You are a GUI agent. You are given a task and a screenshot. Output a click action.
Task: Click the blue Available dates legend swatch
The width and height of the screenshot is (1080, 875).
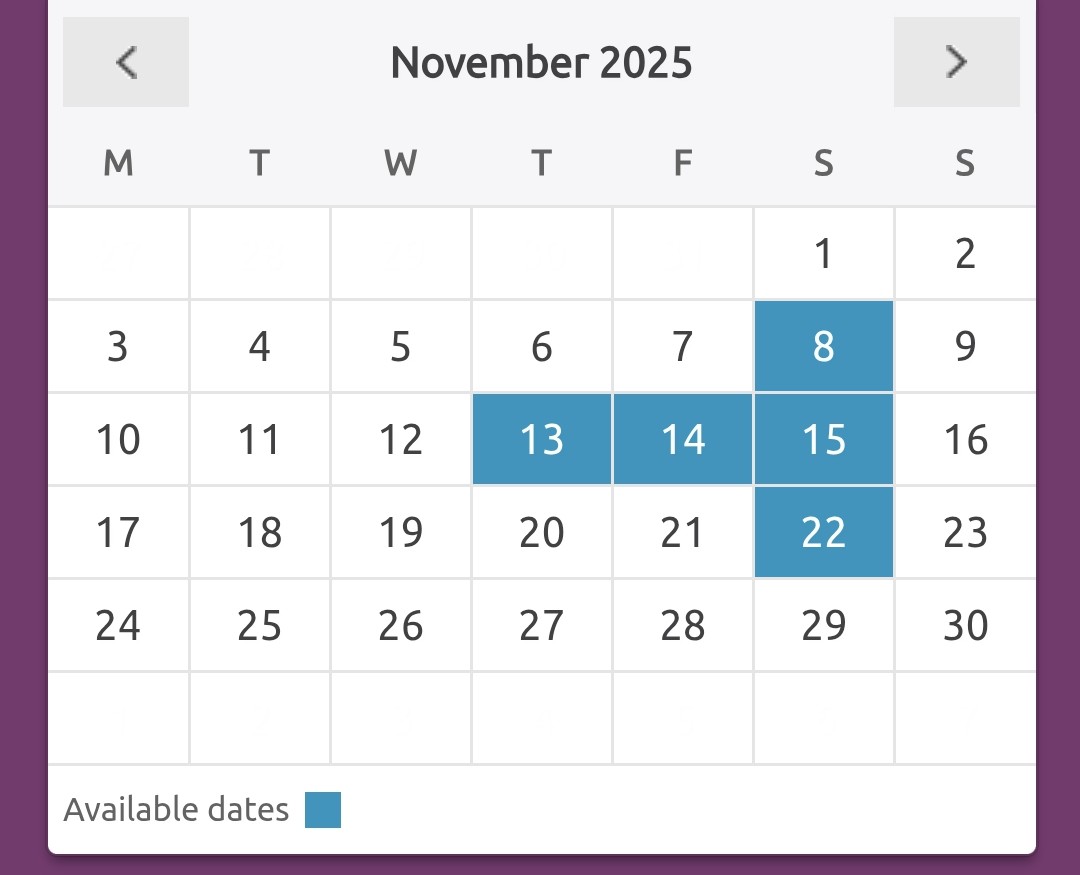[x=323, y=810]
